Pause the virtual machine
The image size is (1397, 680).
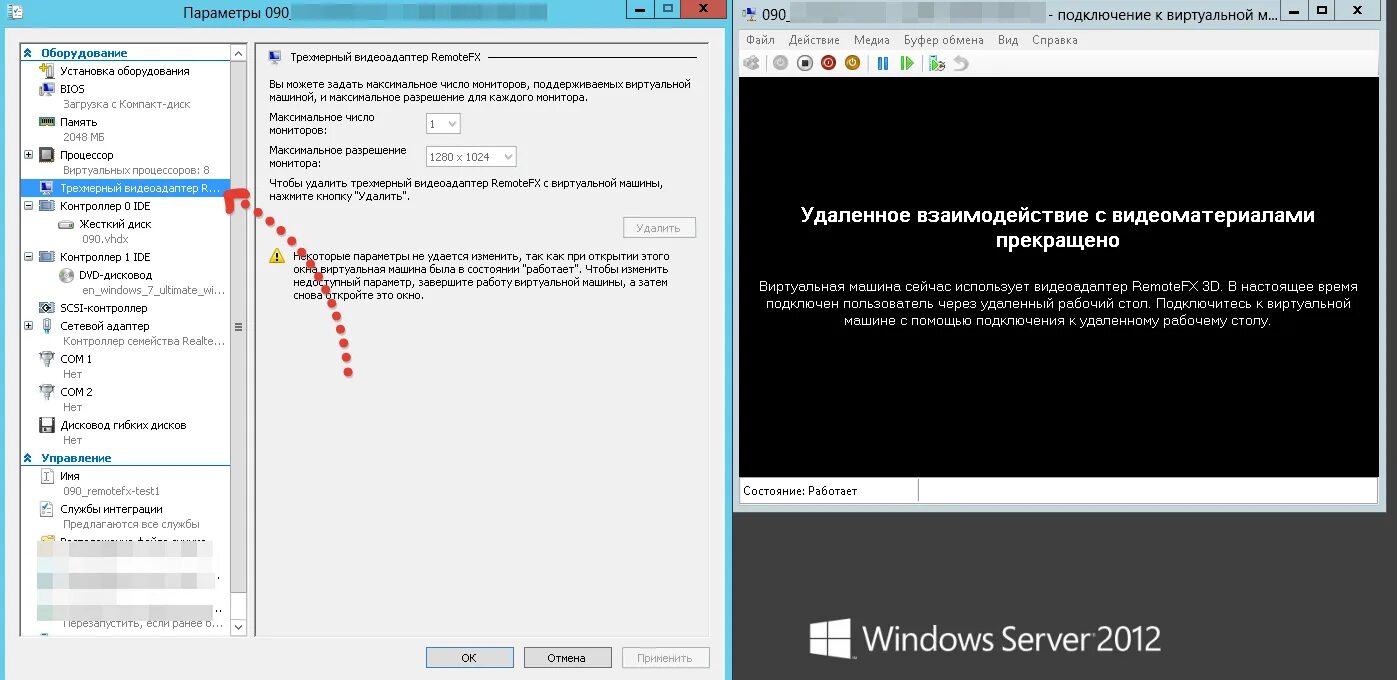coord(883,63)
